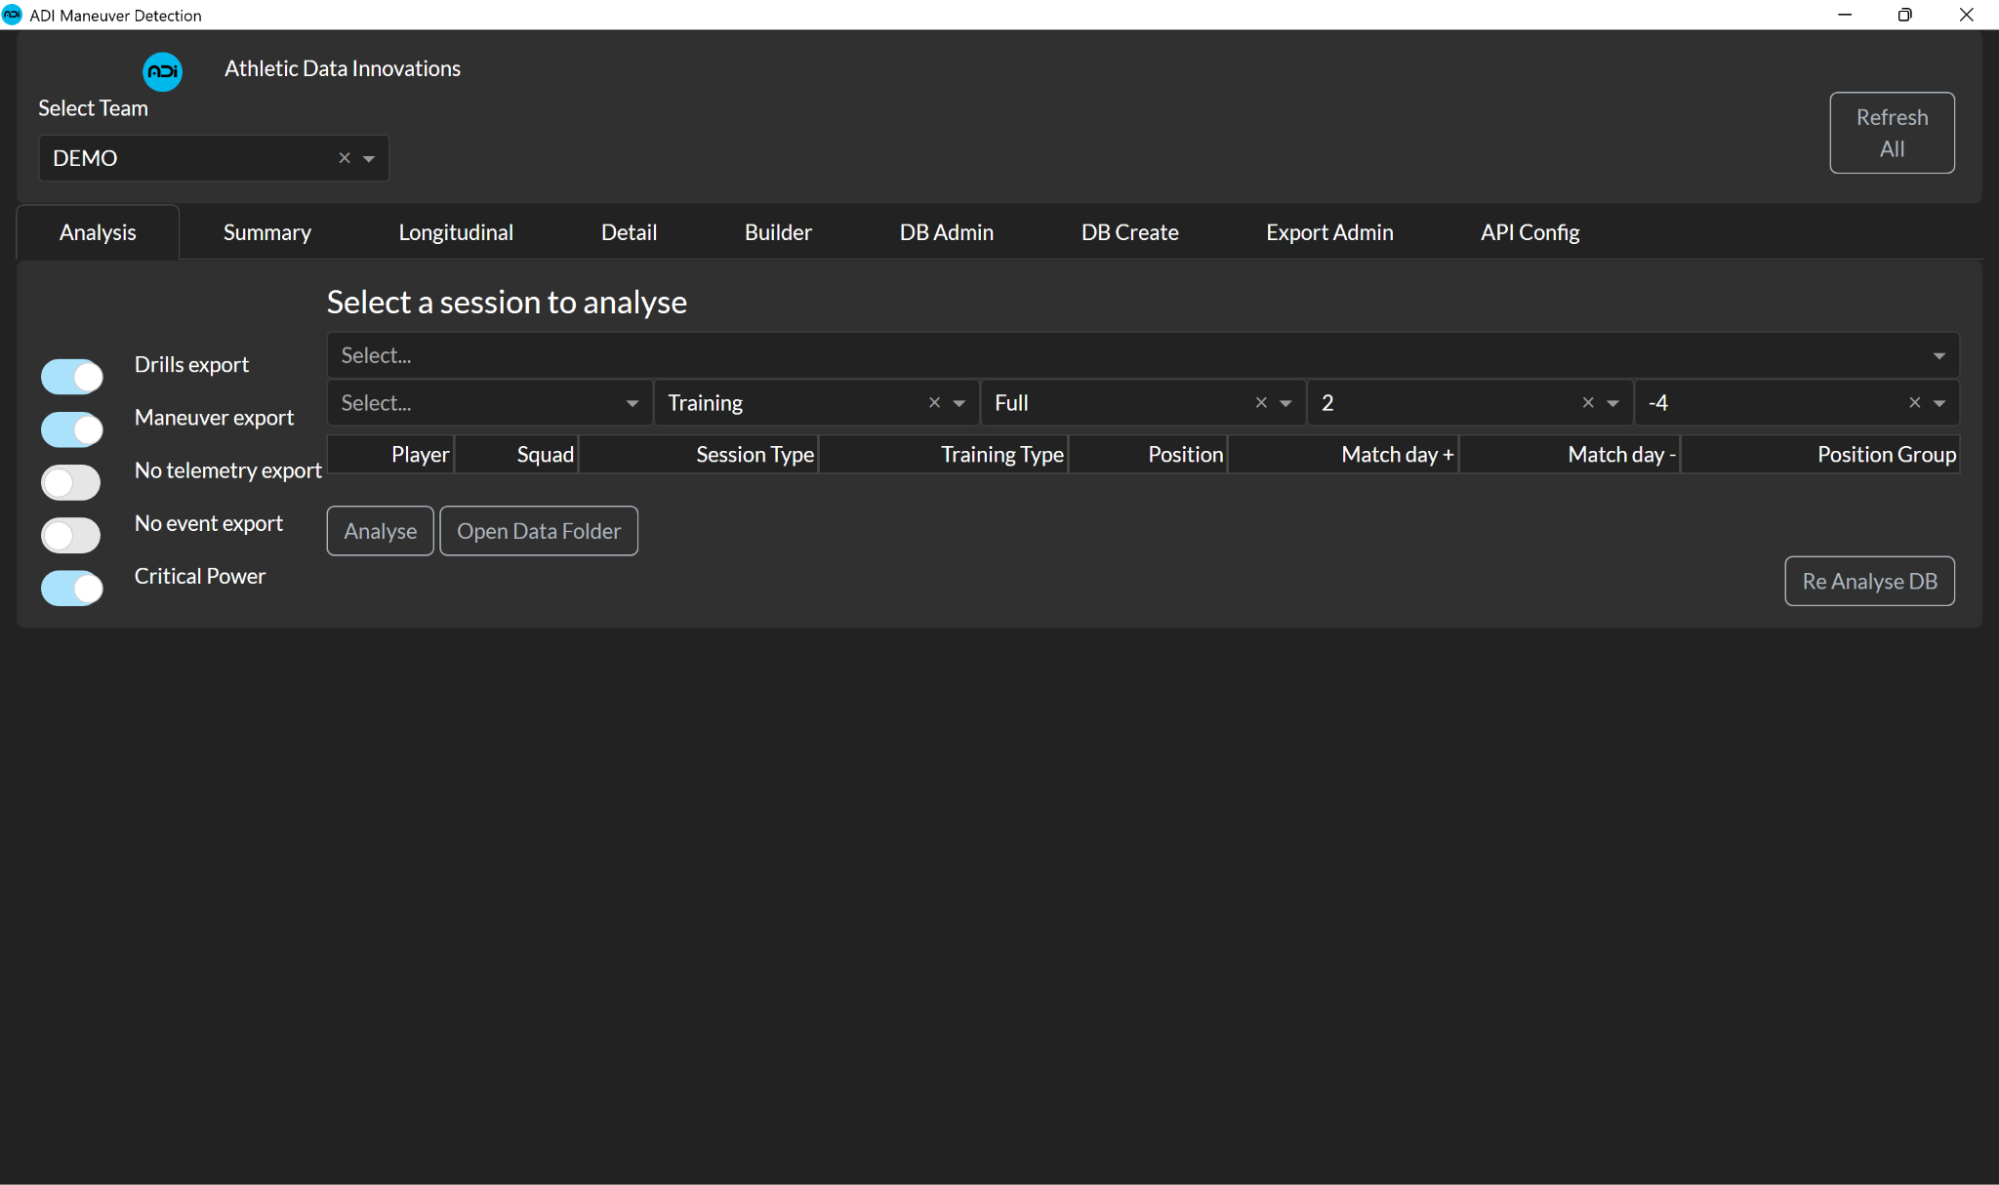Open the Select Team dropdown arrow
Image resolution: width=1999 pixels, height=1185 pixels.
coord(369,159)
